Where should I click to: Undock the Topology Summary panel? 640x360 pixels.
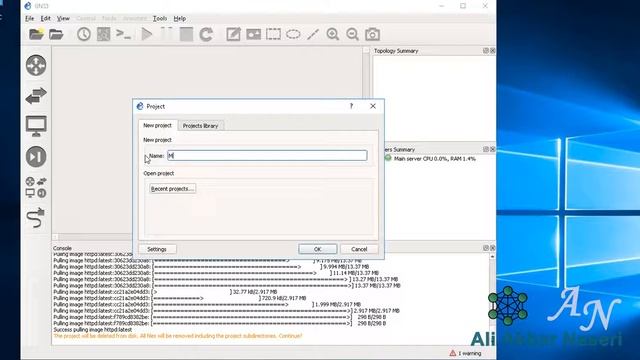[x=486, y=51]
